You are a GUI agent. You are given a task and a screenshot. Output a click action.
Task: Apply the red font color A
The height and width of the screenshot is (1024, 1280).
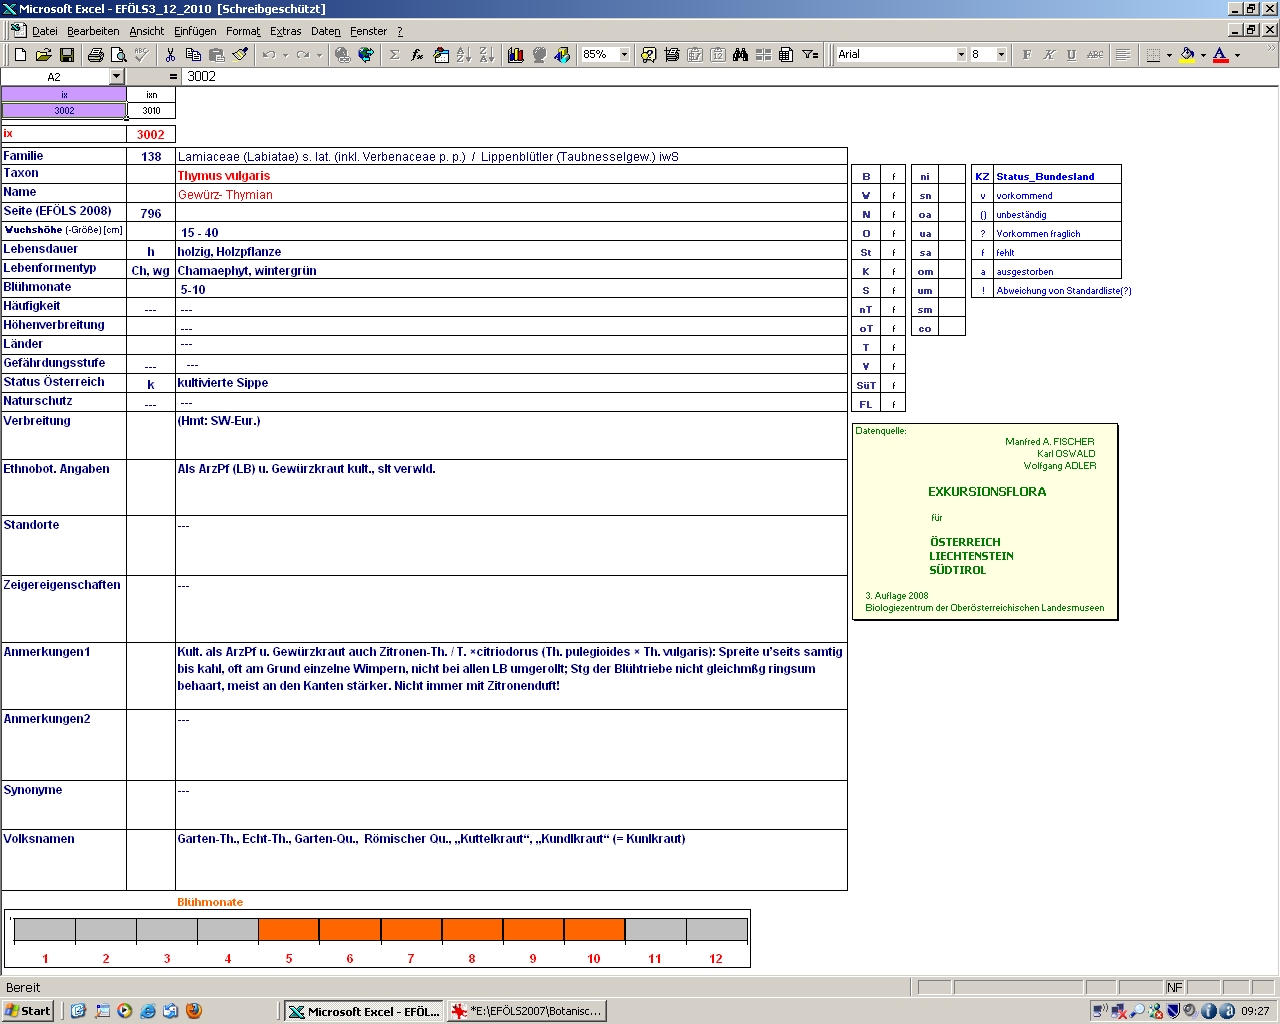[1221, 55]
